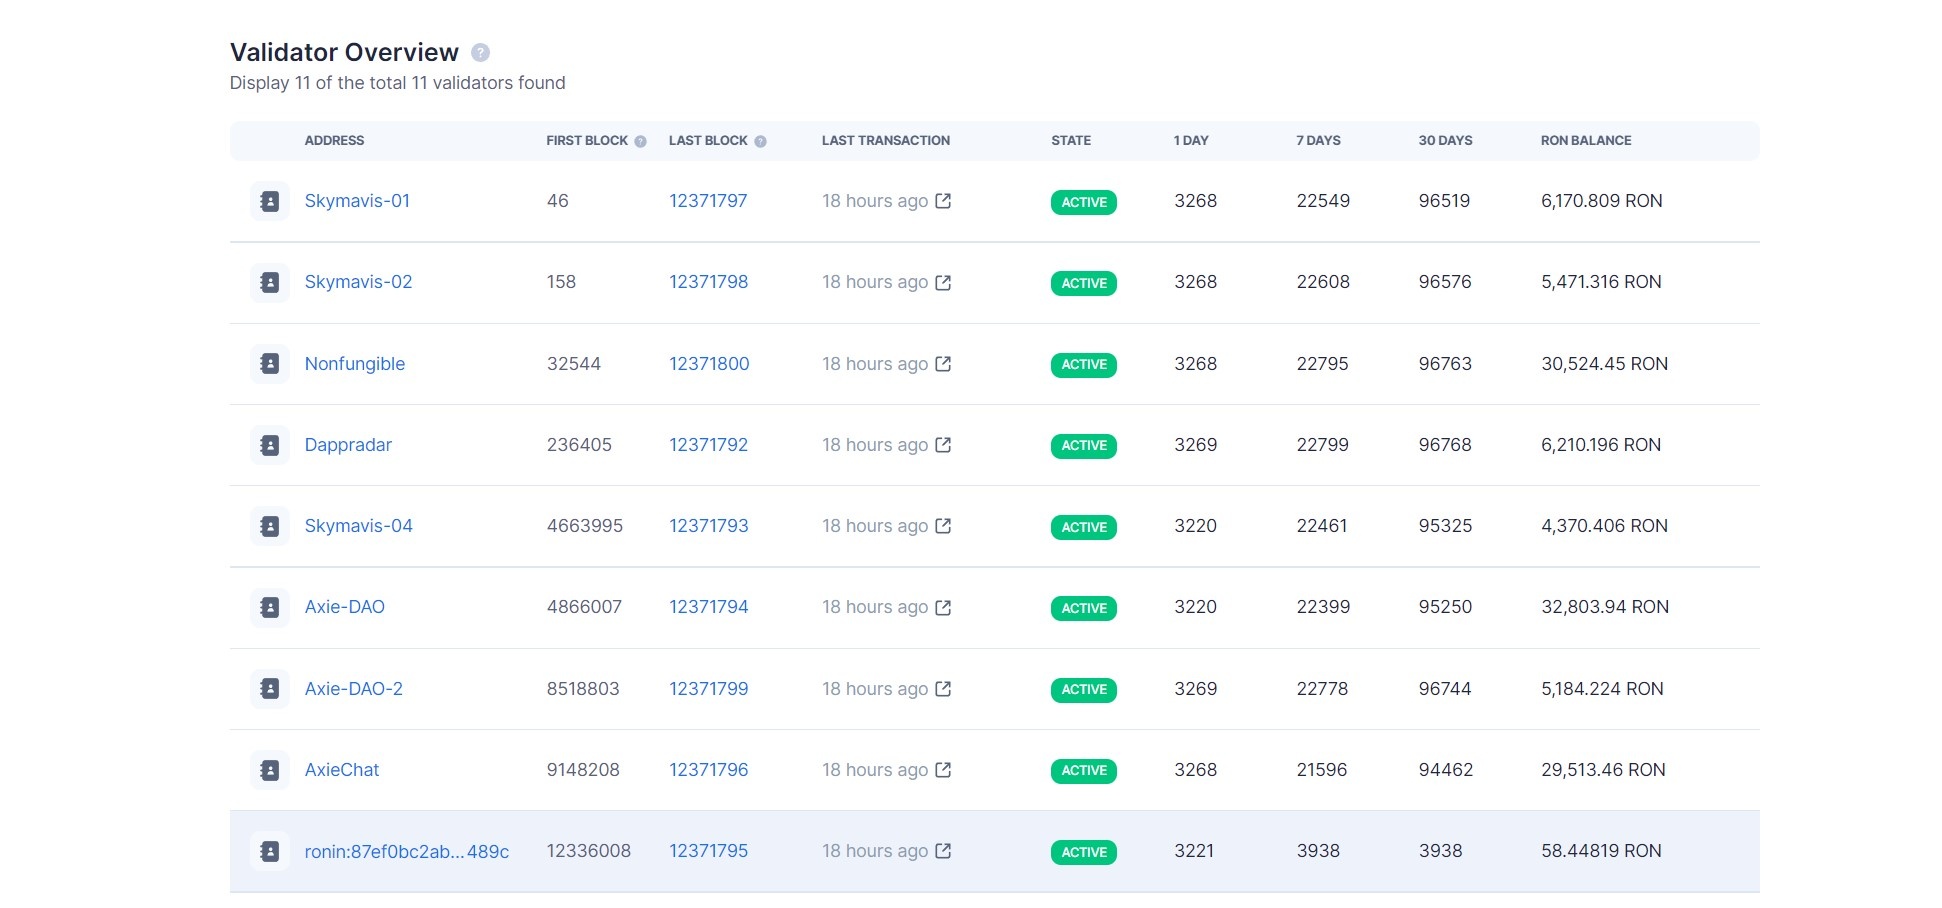The height and width of the screenshot is (908, 1942).
Task: Open external link beside AxieChat last transaction
Action: (941, 770)
